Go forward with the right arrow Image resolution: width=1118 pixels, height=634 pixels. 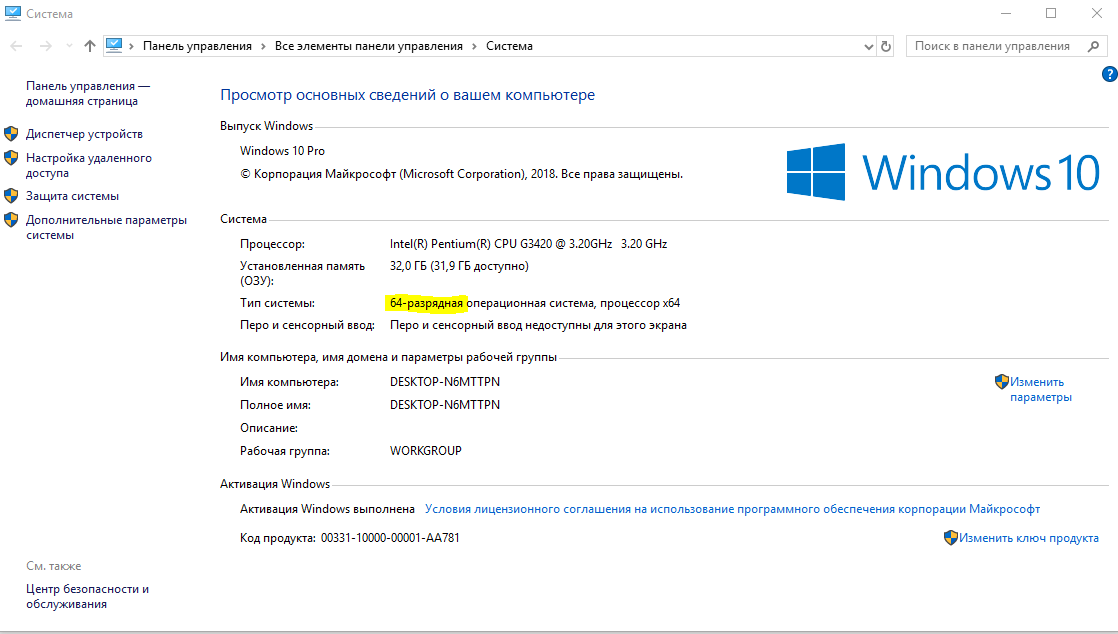(45, 46)
